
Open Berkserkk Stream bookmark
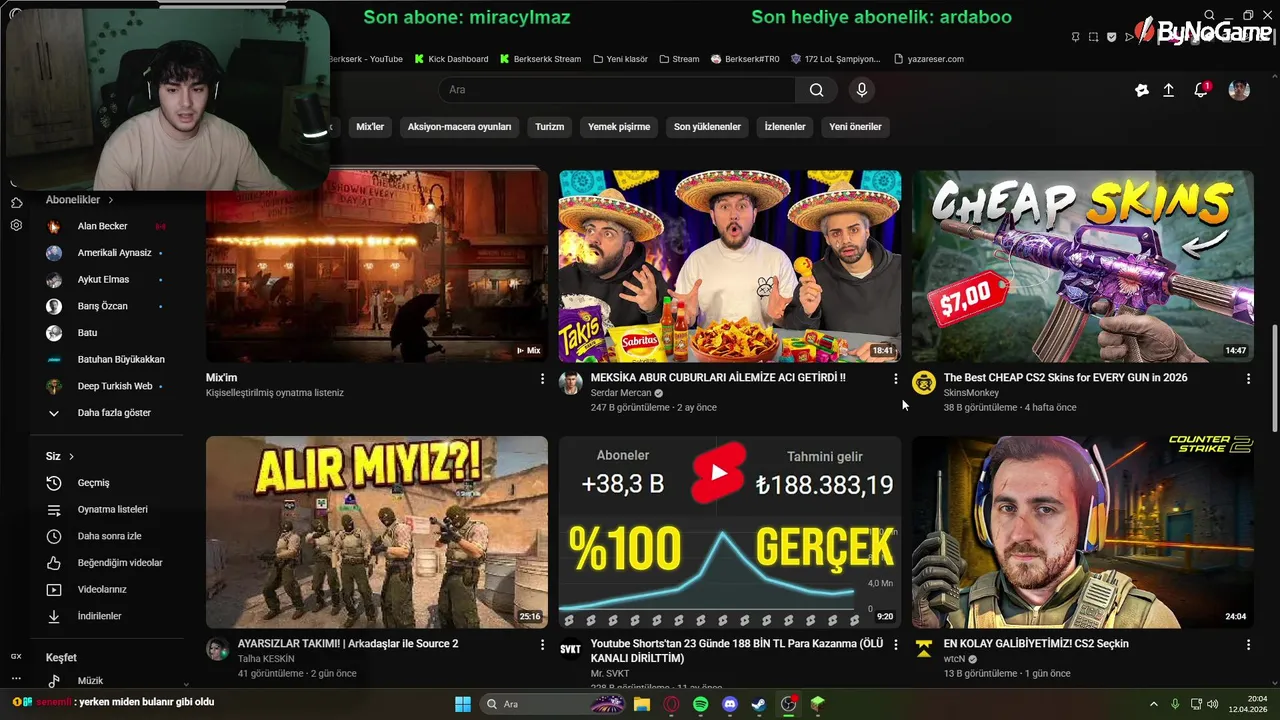coord(540,59)
